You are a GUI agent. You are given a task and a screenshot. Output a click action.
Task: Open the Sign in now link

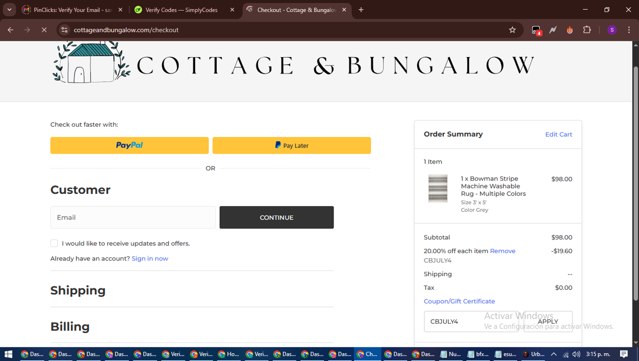150,258
